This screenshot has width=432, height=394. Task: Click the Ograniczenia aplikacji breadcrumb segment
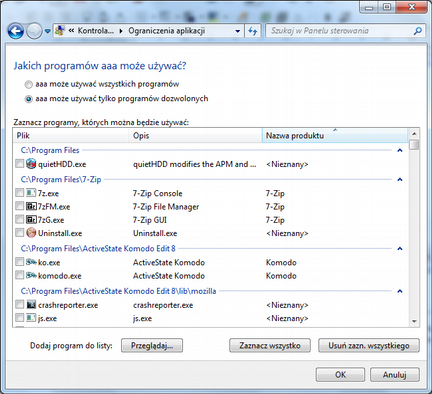[x=167, y=31]
